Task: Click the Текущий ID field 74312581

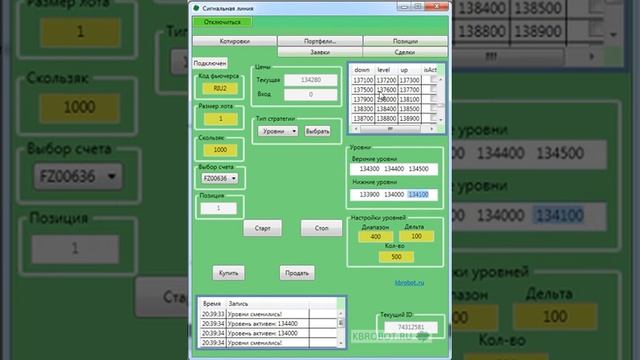Action: [411, 327]
